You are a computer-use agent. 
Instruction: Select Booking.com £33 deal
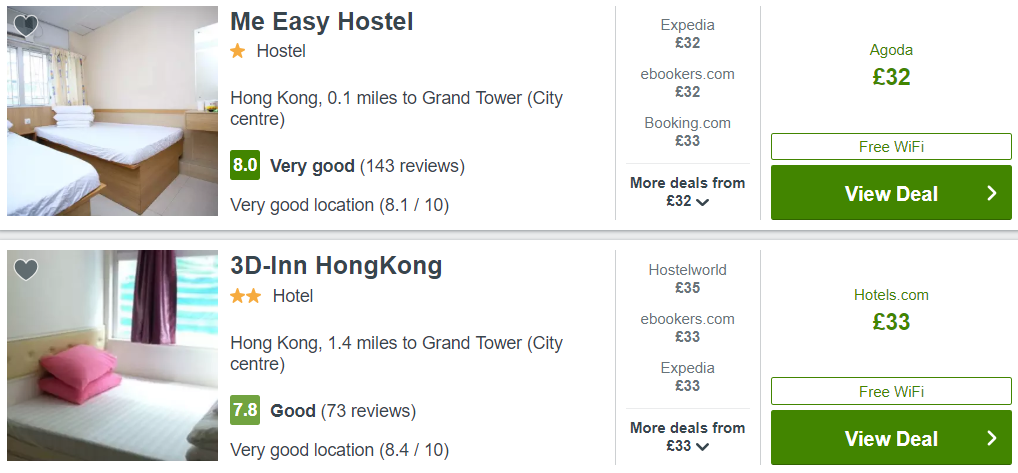point(687,132)
